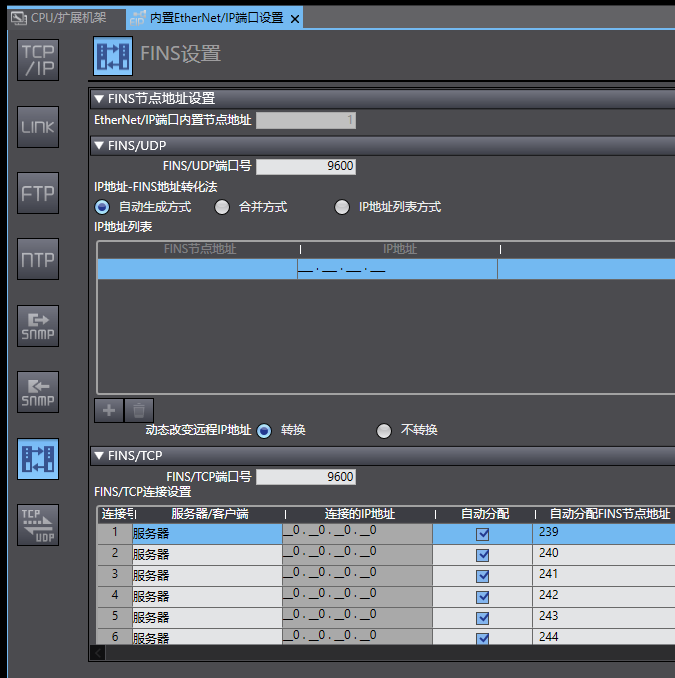Screen dimensions: 675x678
Task: Select the 合并方式 radio button
Action: [x=222, y=207]
